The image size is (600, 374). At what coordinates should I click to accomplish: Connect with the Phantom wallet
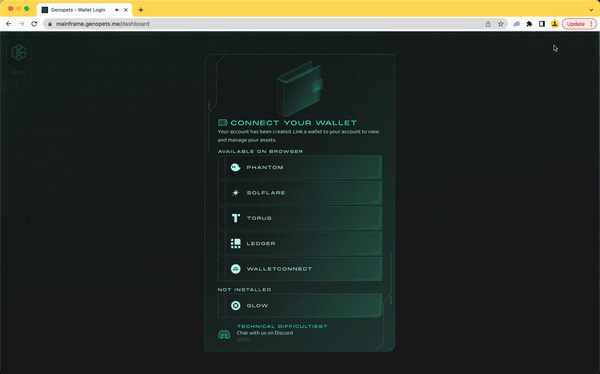pos(300,167)
